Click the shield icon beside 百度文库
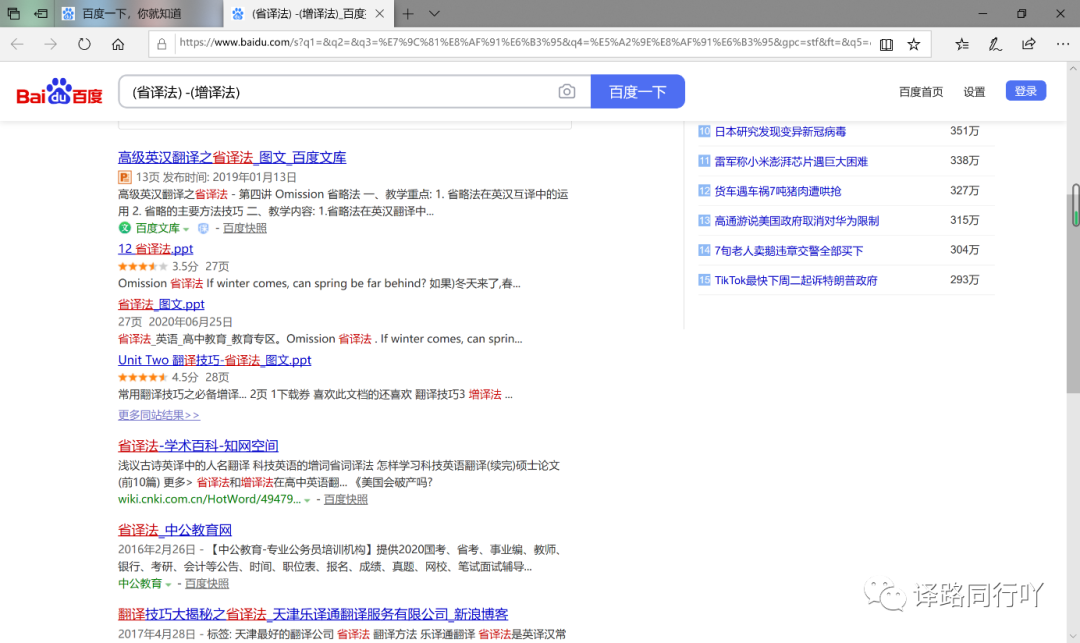The image size is (1080, 643). pos(203,228)
